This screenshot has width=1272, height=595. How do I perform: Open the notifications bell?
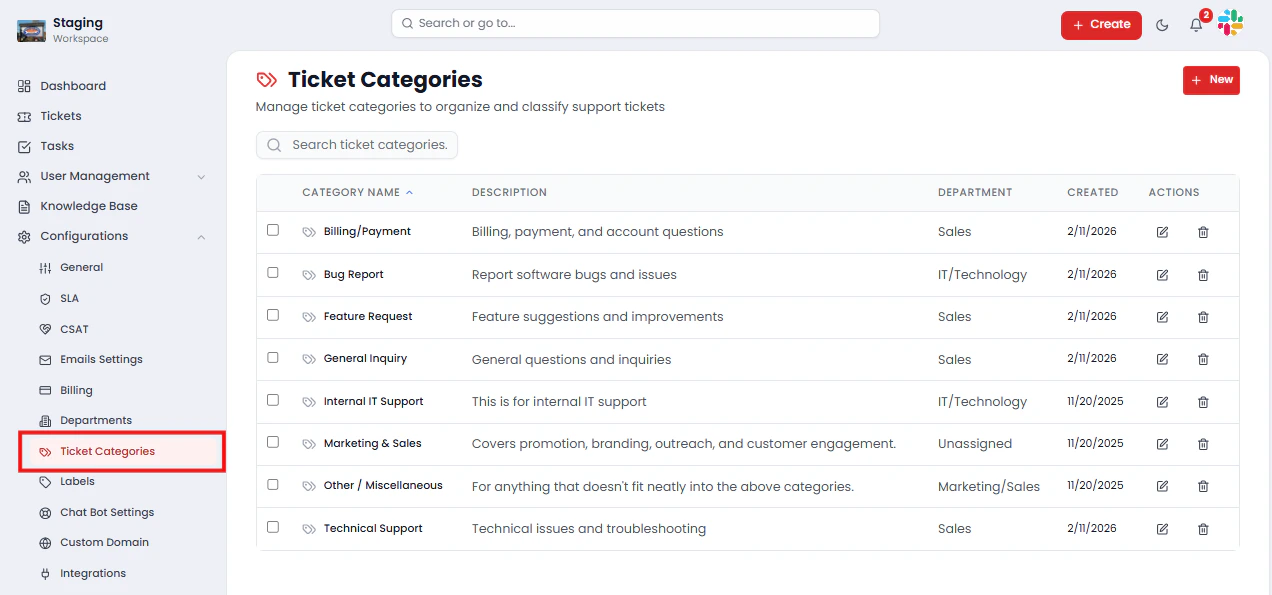tap(1196, 25)
